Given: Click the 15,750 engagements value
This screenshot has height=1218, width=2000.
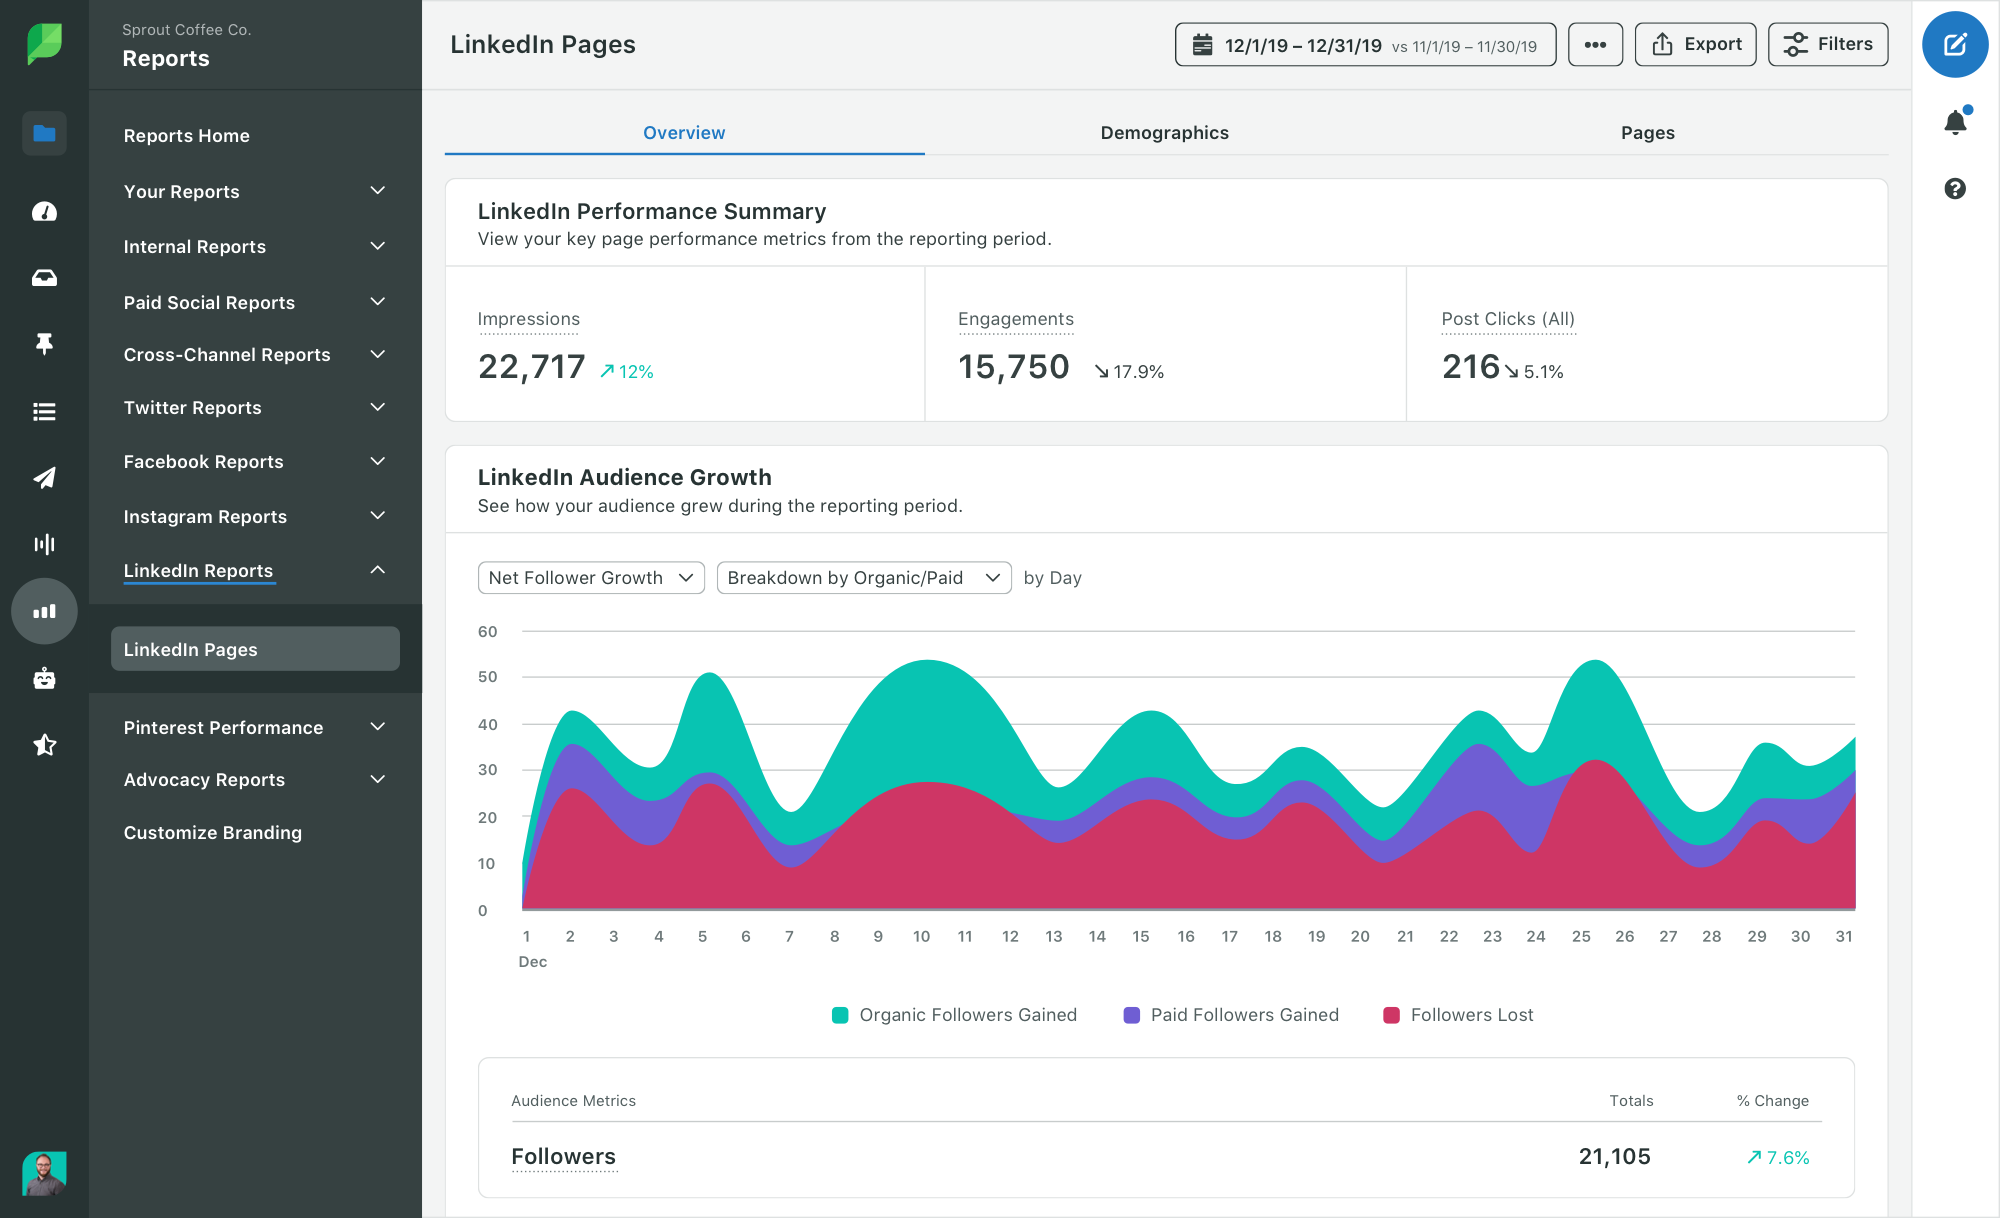Looking at the screenshot, I should [1014, 367].
